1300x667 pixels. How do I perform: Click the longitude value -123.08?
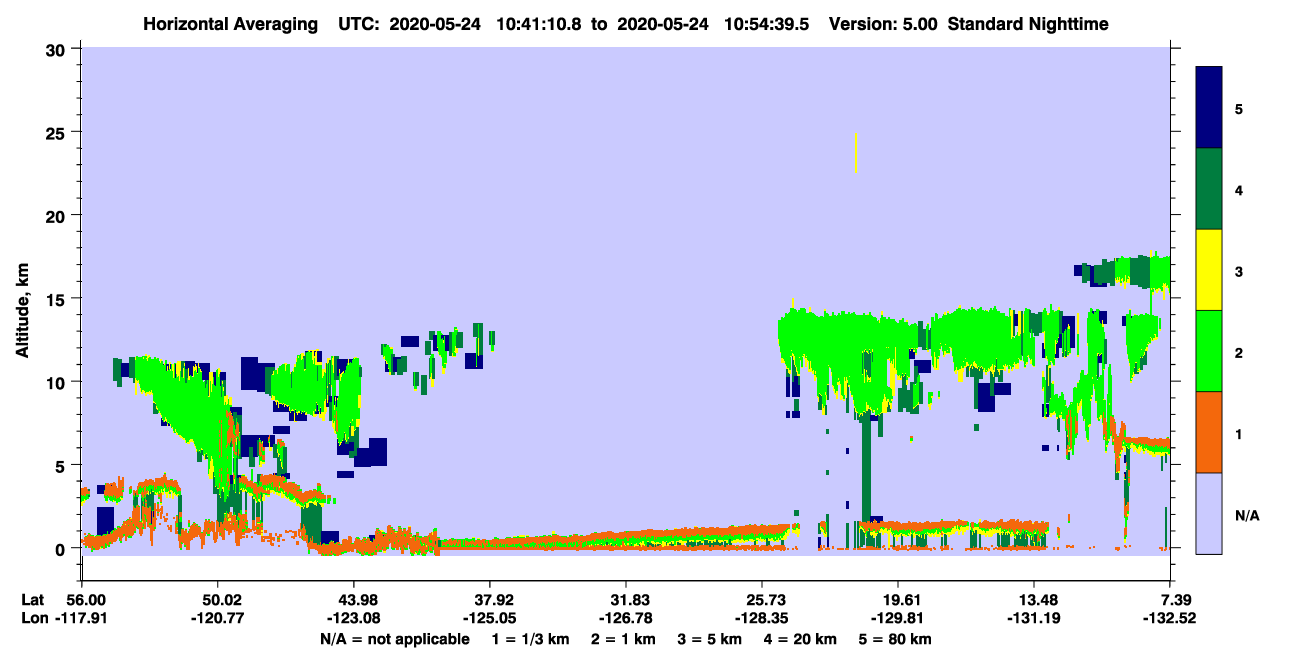tap(353, 618)
